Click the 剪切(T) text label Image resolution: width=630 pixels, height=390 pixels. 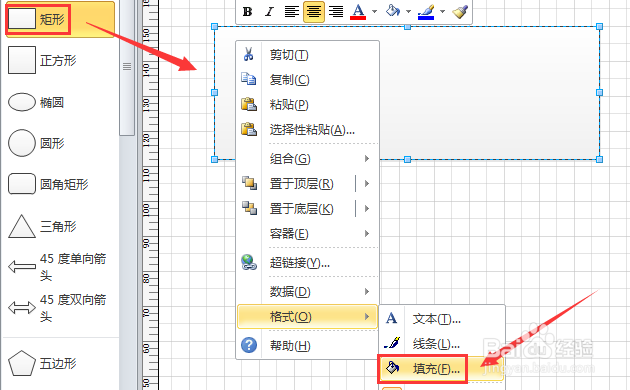(289, 55)
